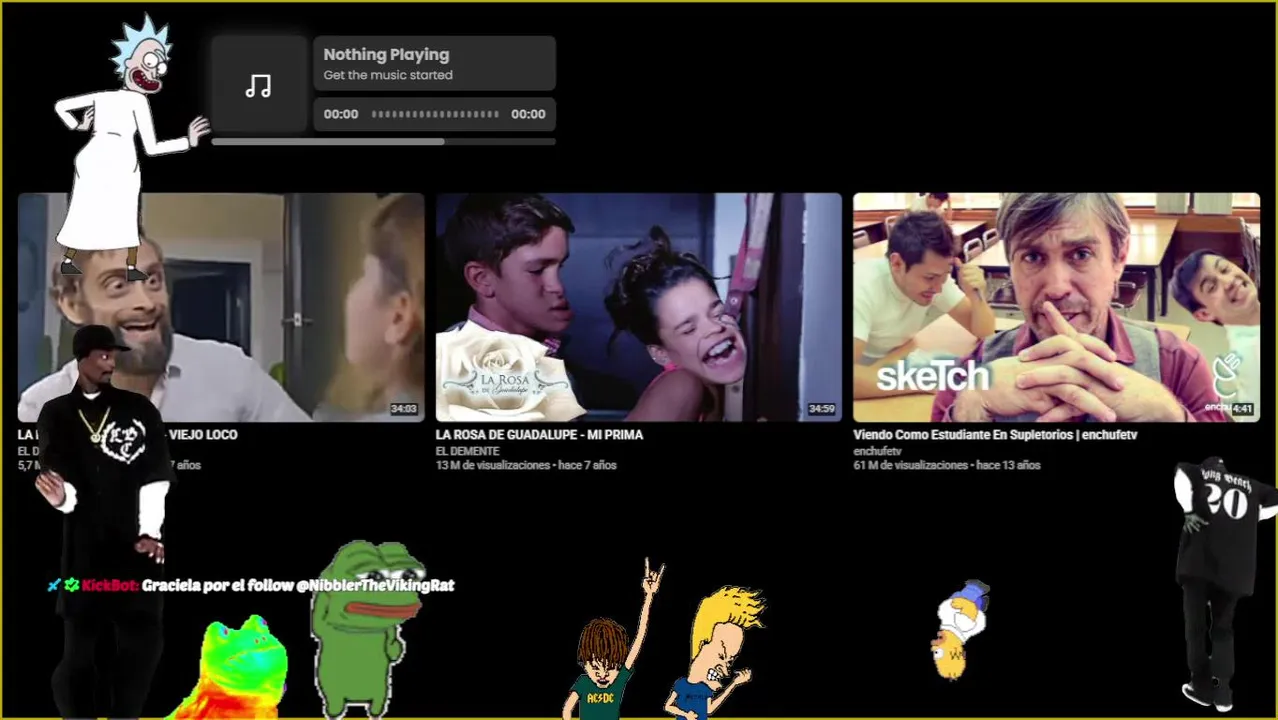Click the upside-down Homer Simpson sticker
Viewport: 1278px width, 720px height.
tap(961, 630)
